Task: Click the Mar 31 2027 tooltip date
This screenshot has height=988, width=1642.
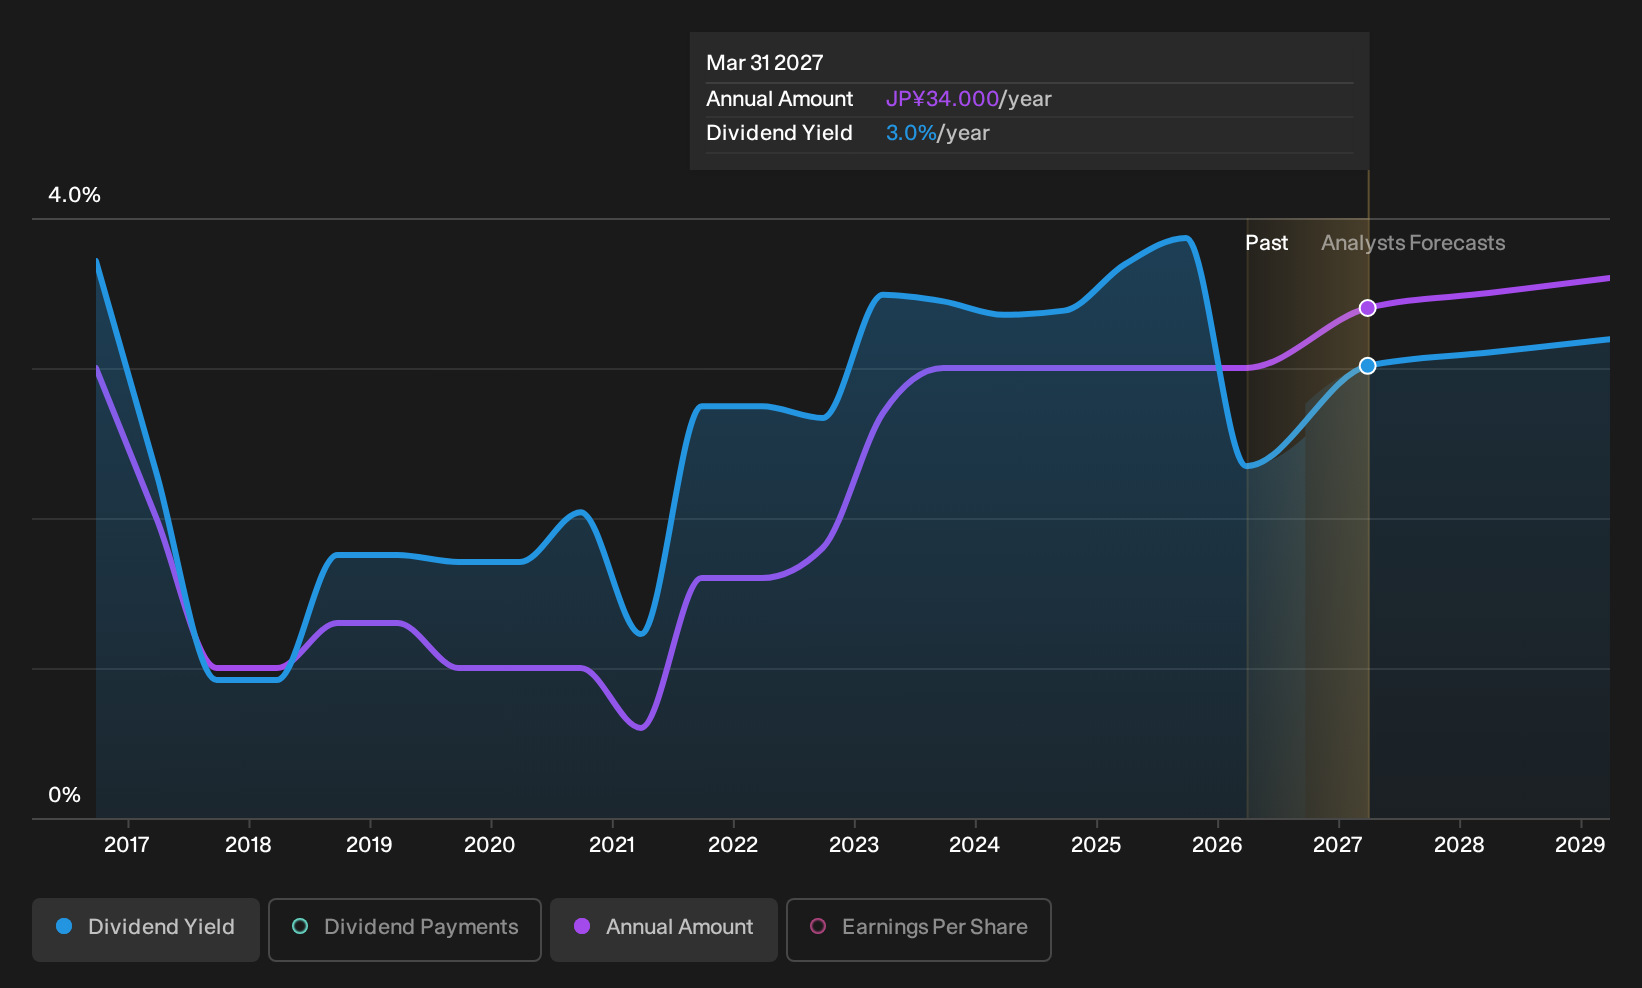Action: pos(765,63)
